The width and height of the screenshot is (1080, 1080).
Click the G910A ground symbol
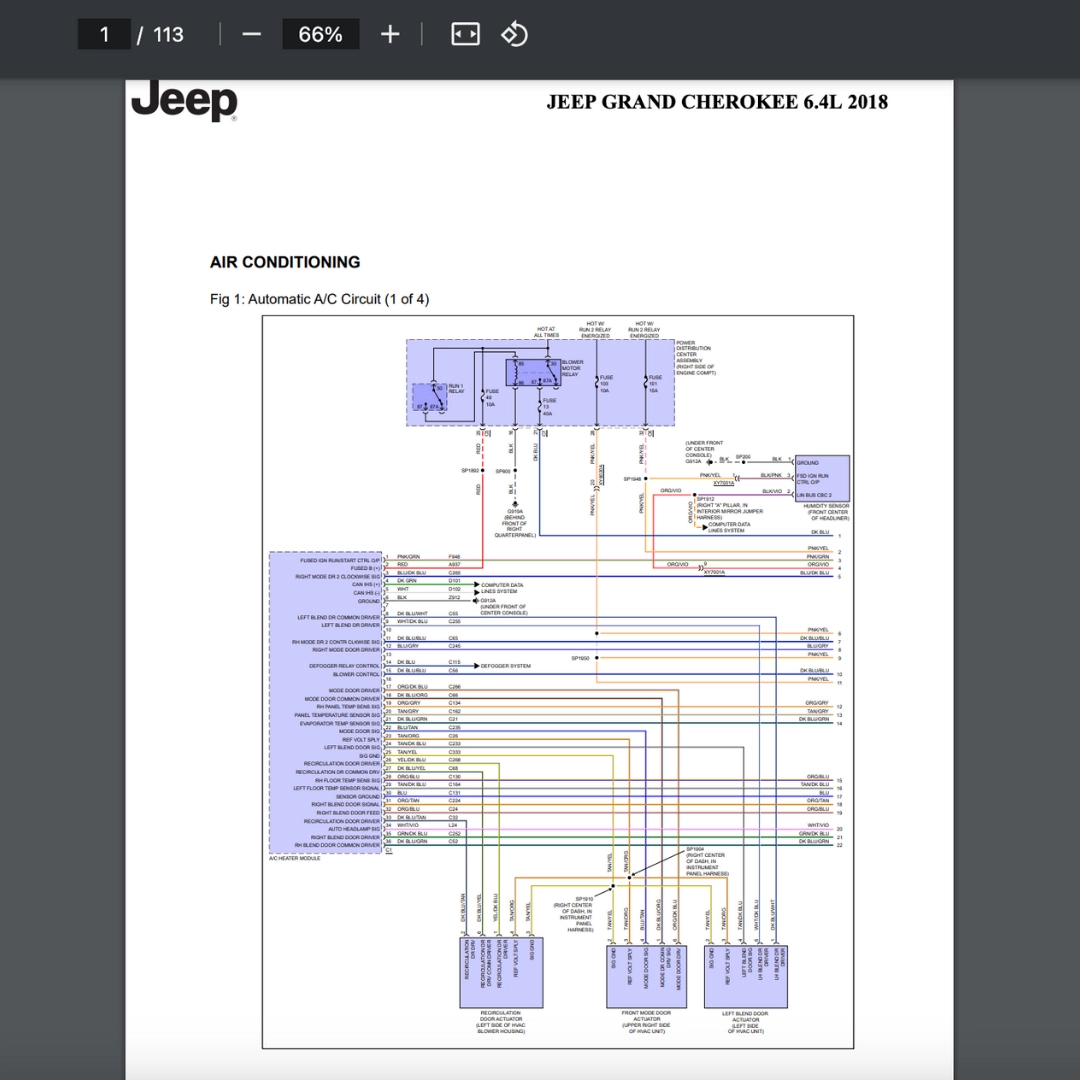(514, 505)
